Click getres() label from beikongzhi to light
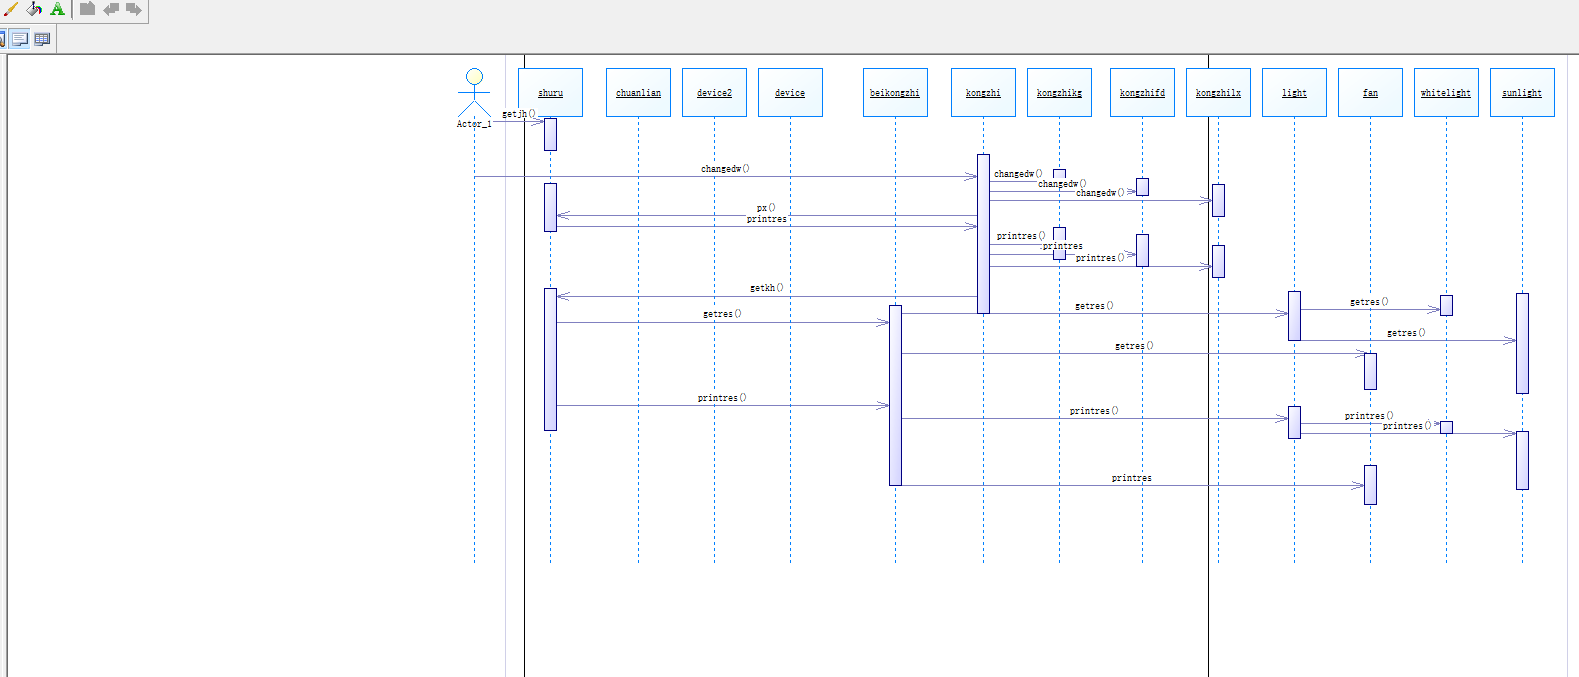This screenshot has height=677, width=1579. point(1094,306)
